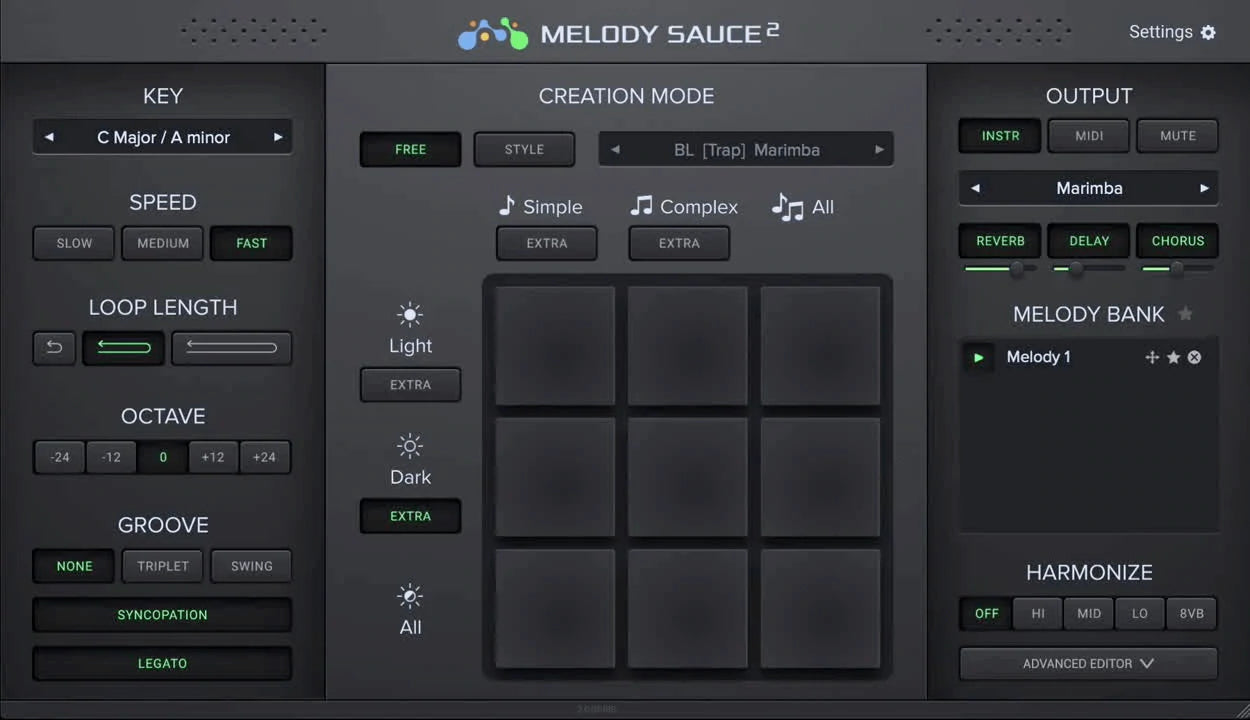This screenshot has height=720, width=1250.
Task: Select the MIDI output tab
Action: click(x=1088, y=135)
